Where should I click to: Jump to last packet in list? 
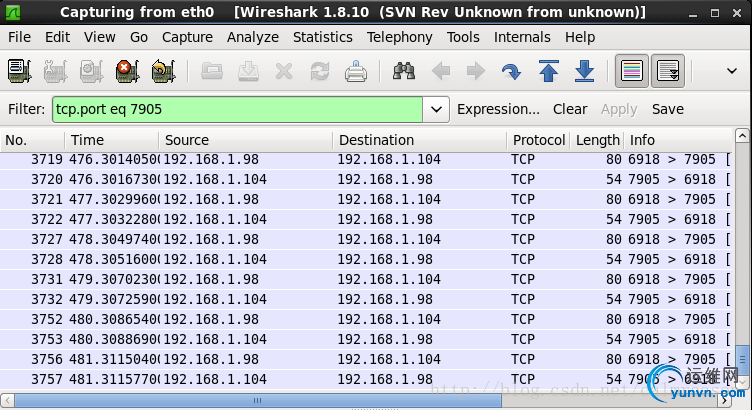point(584,72)
